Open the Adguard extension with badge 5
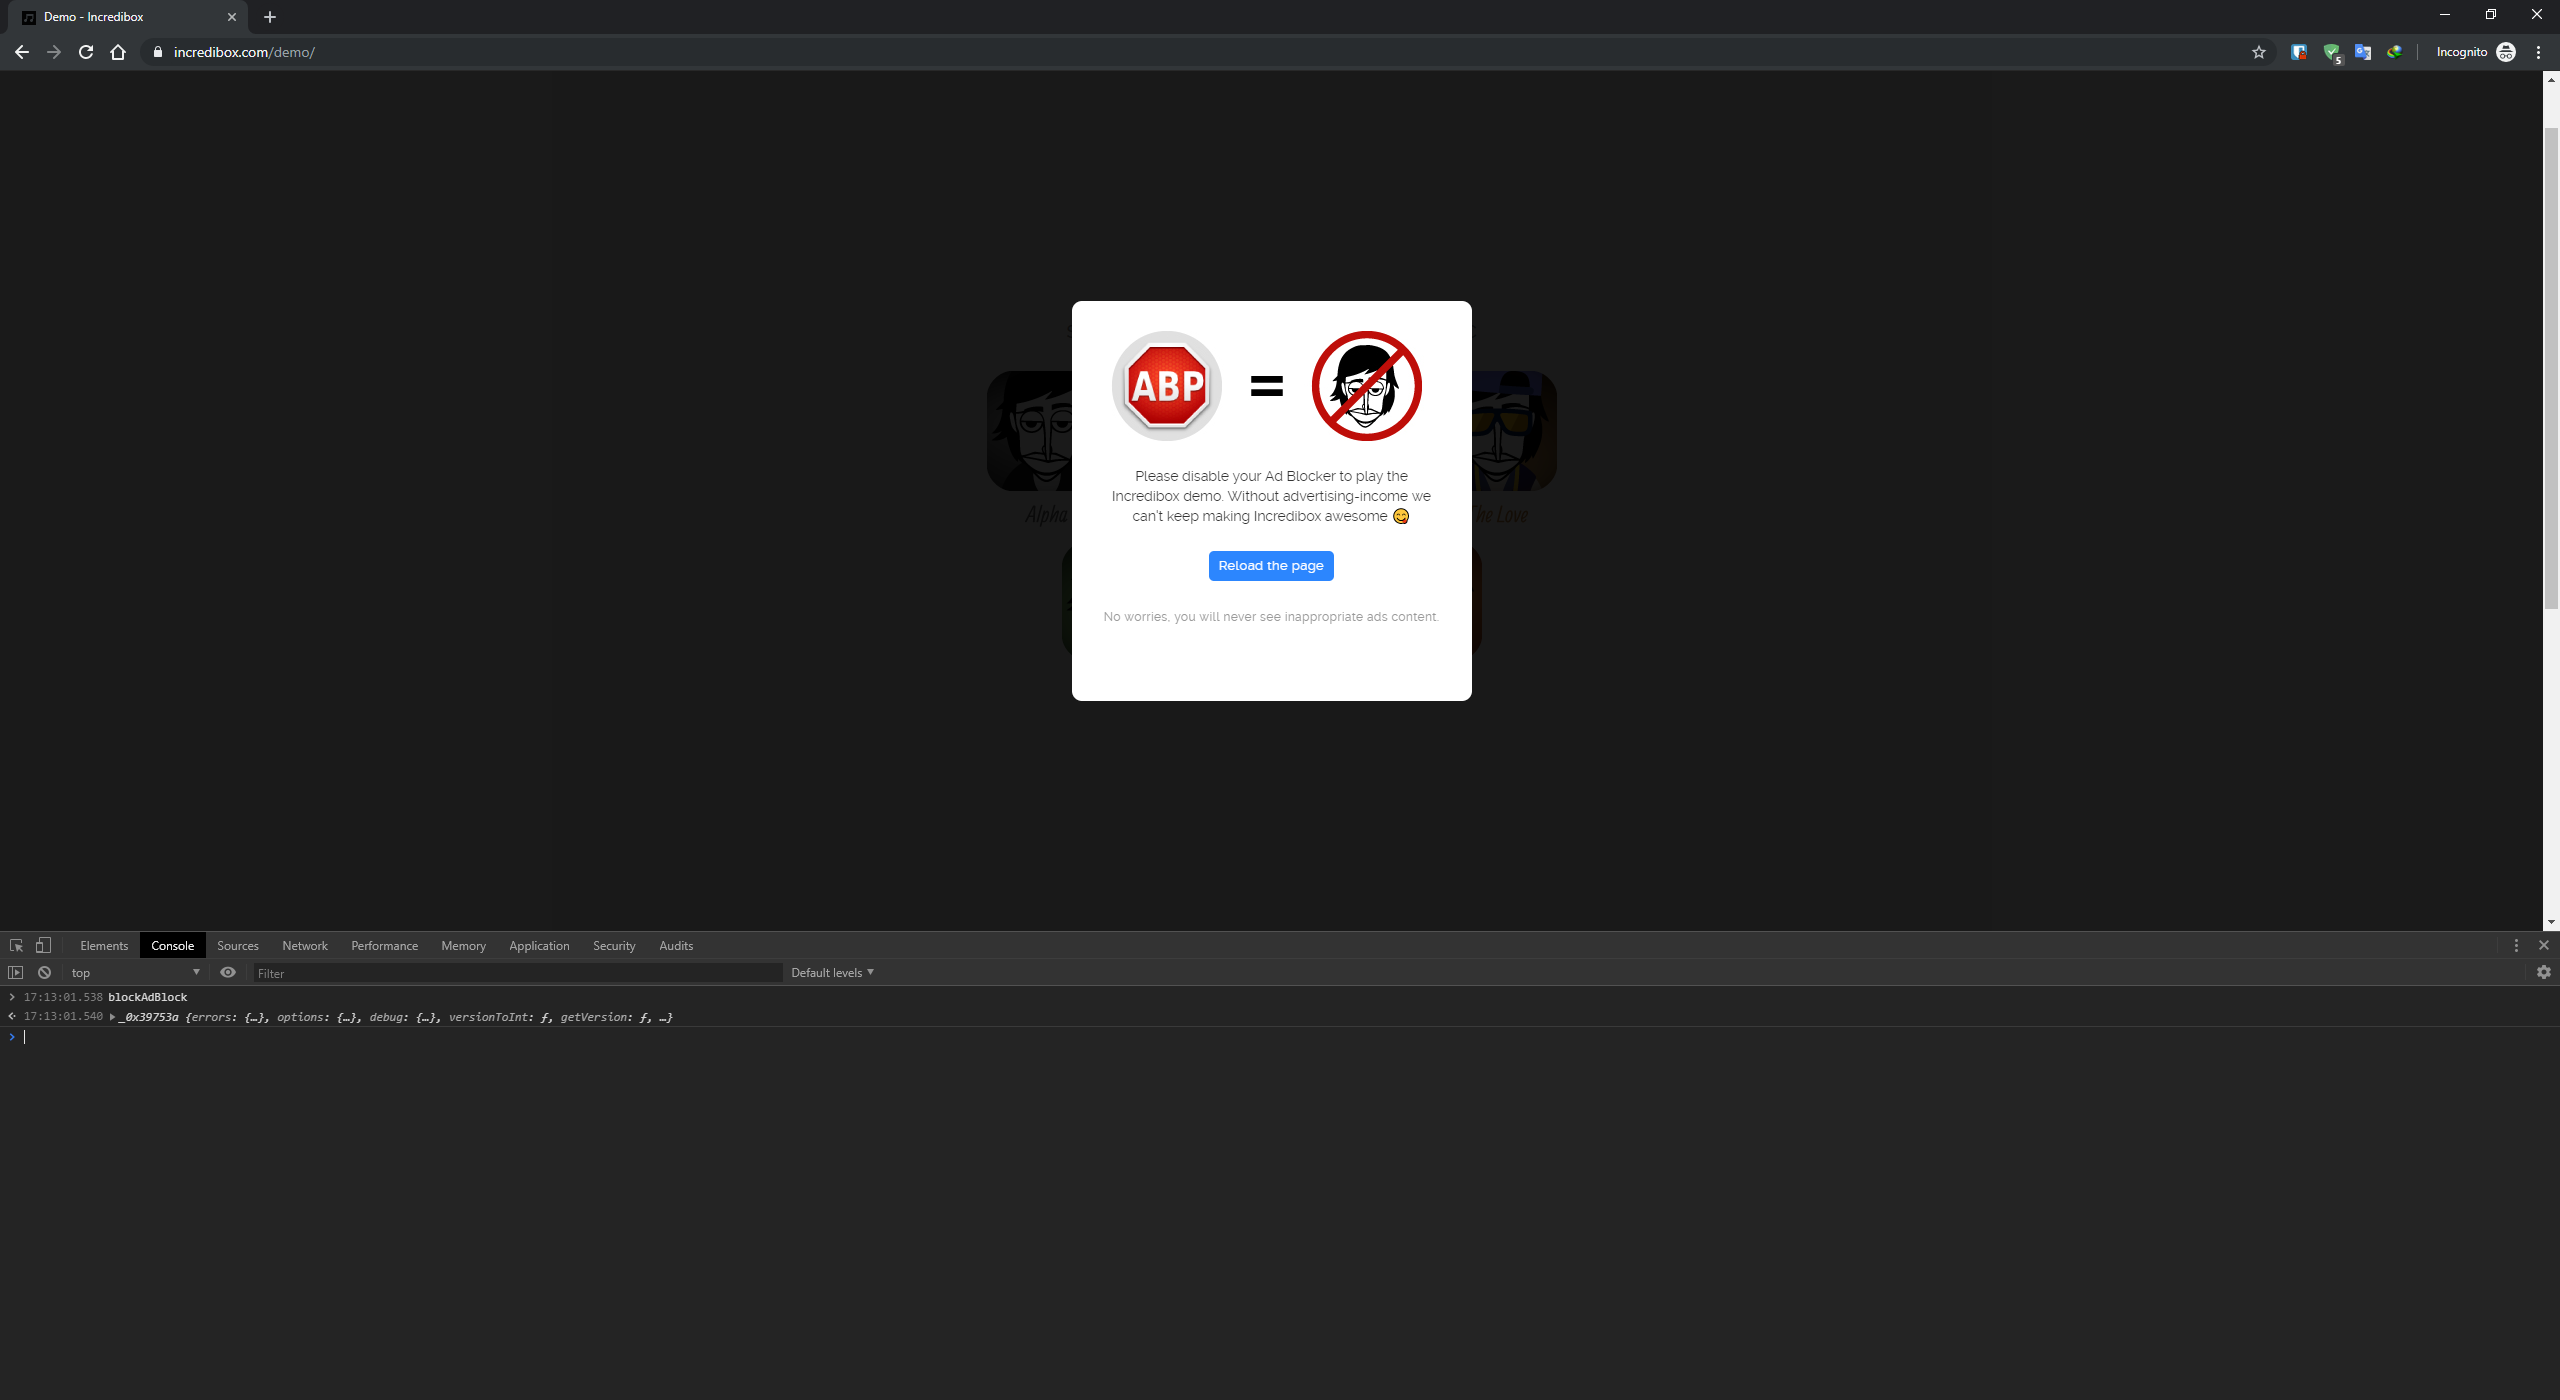Screen dimensions: 2560x1400 [2332, 52]
